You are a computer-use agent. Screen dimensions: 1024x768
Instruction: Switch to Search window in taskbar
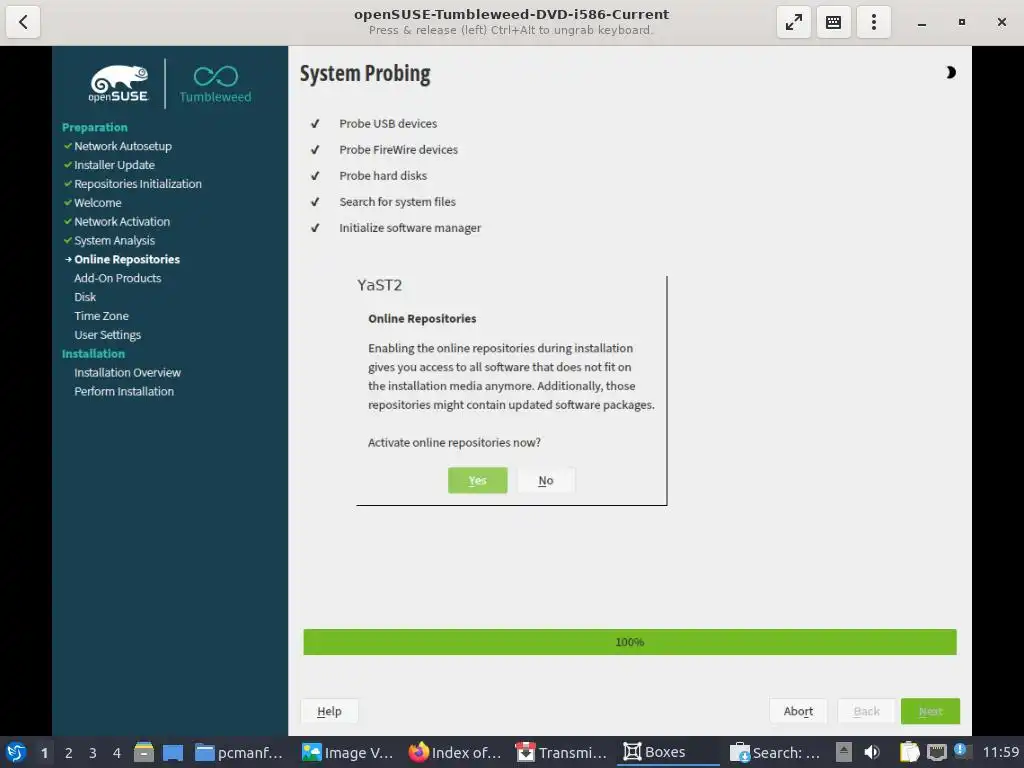tap(775, 752)
